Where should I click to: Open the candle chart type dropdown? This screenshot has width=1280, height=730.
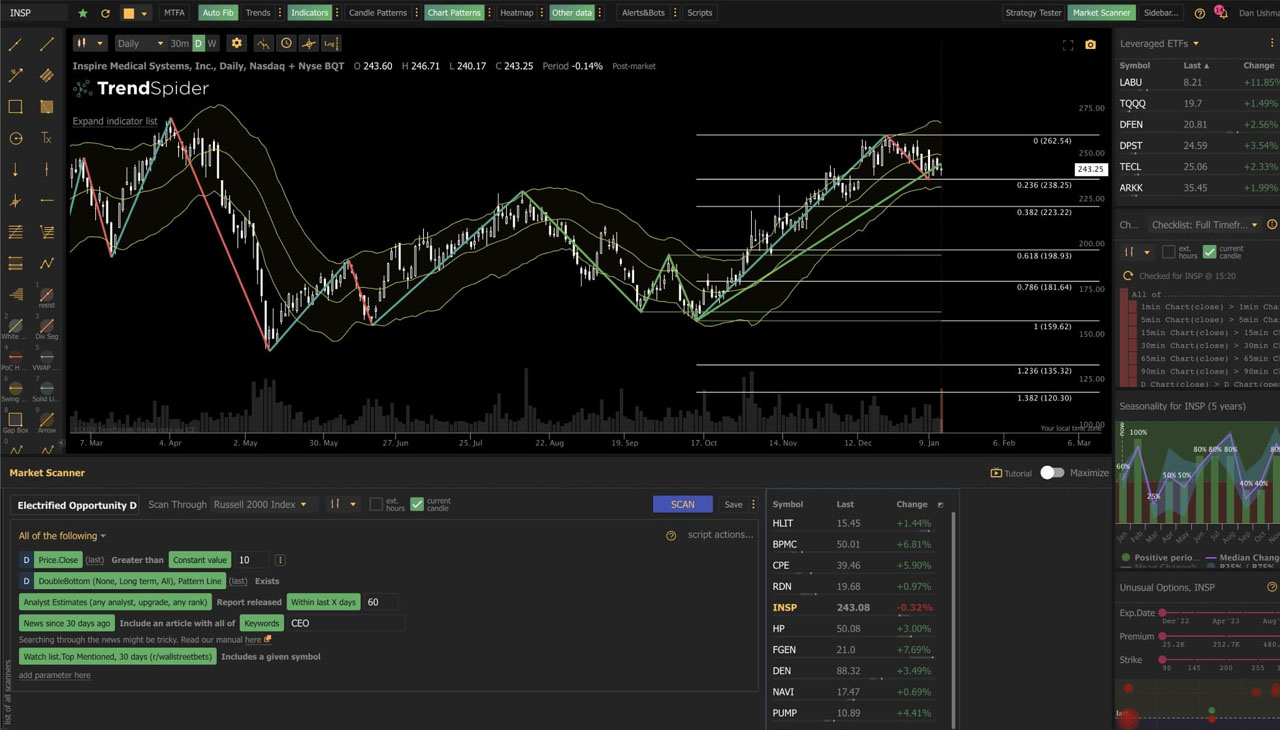(90, 43)
